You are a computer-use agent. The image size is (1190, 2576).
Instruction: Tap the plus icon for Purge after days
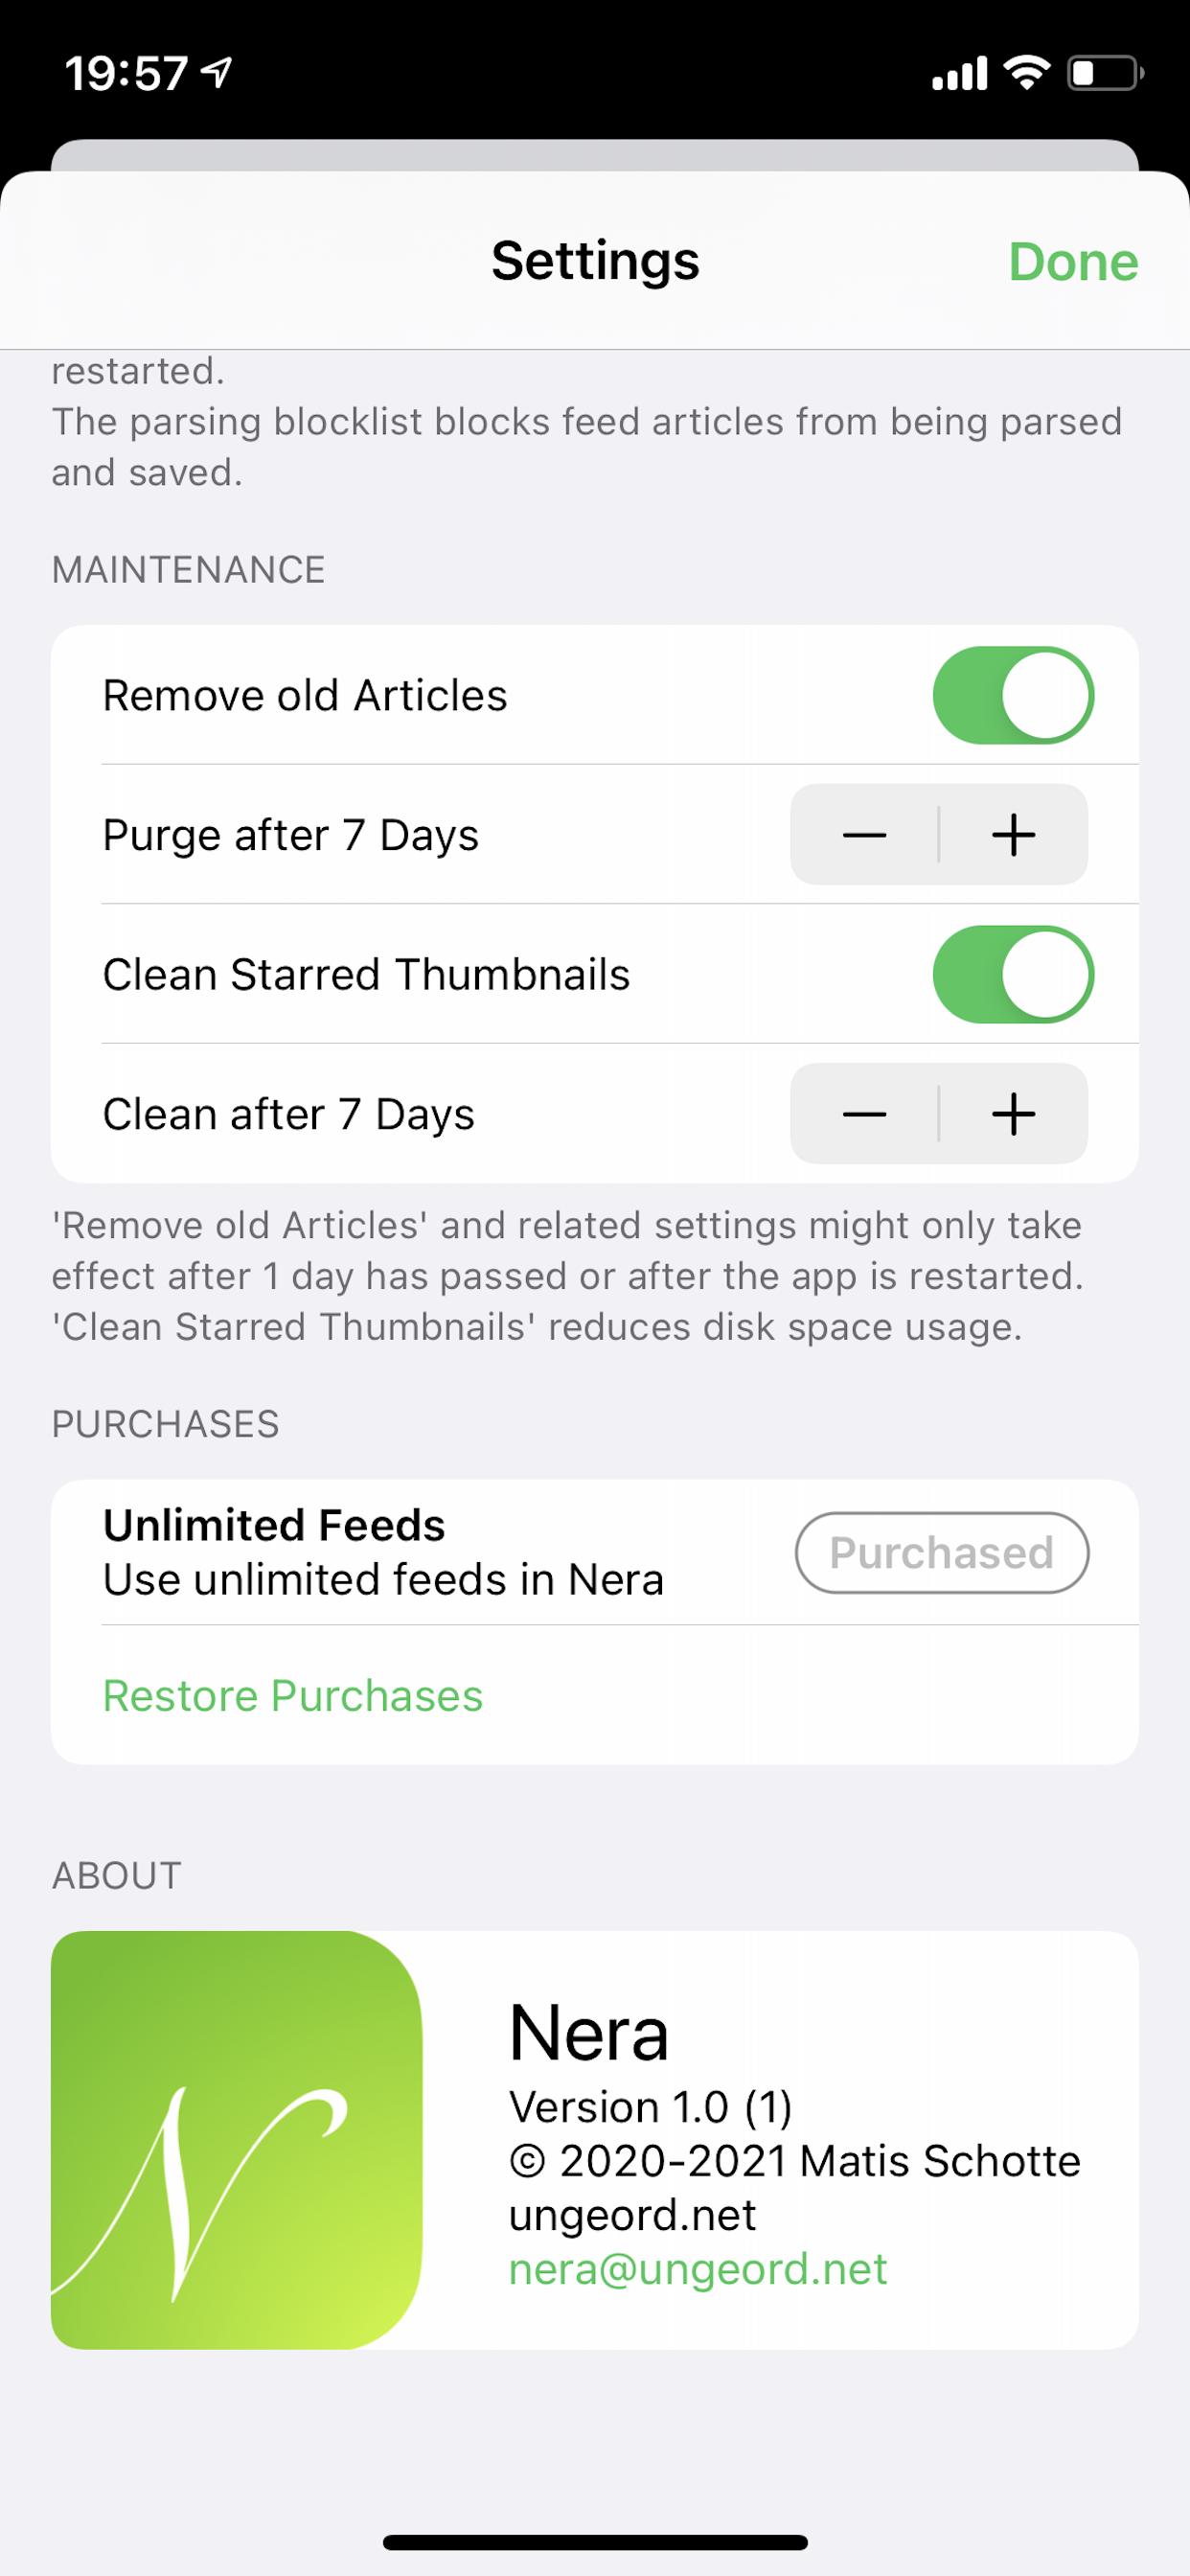[x=1013, y=835]
